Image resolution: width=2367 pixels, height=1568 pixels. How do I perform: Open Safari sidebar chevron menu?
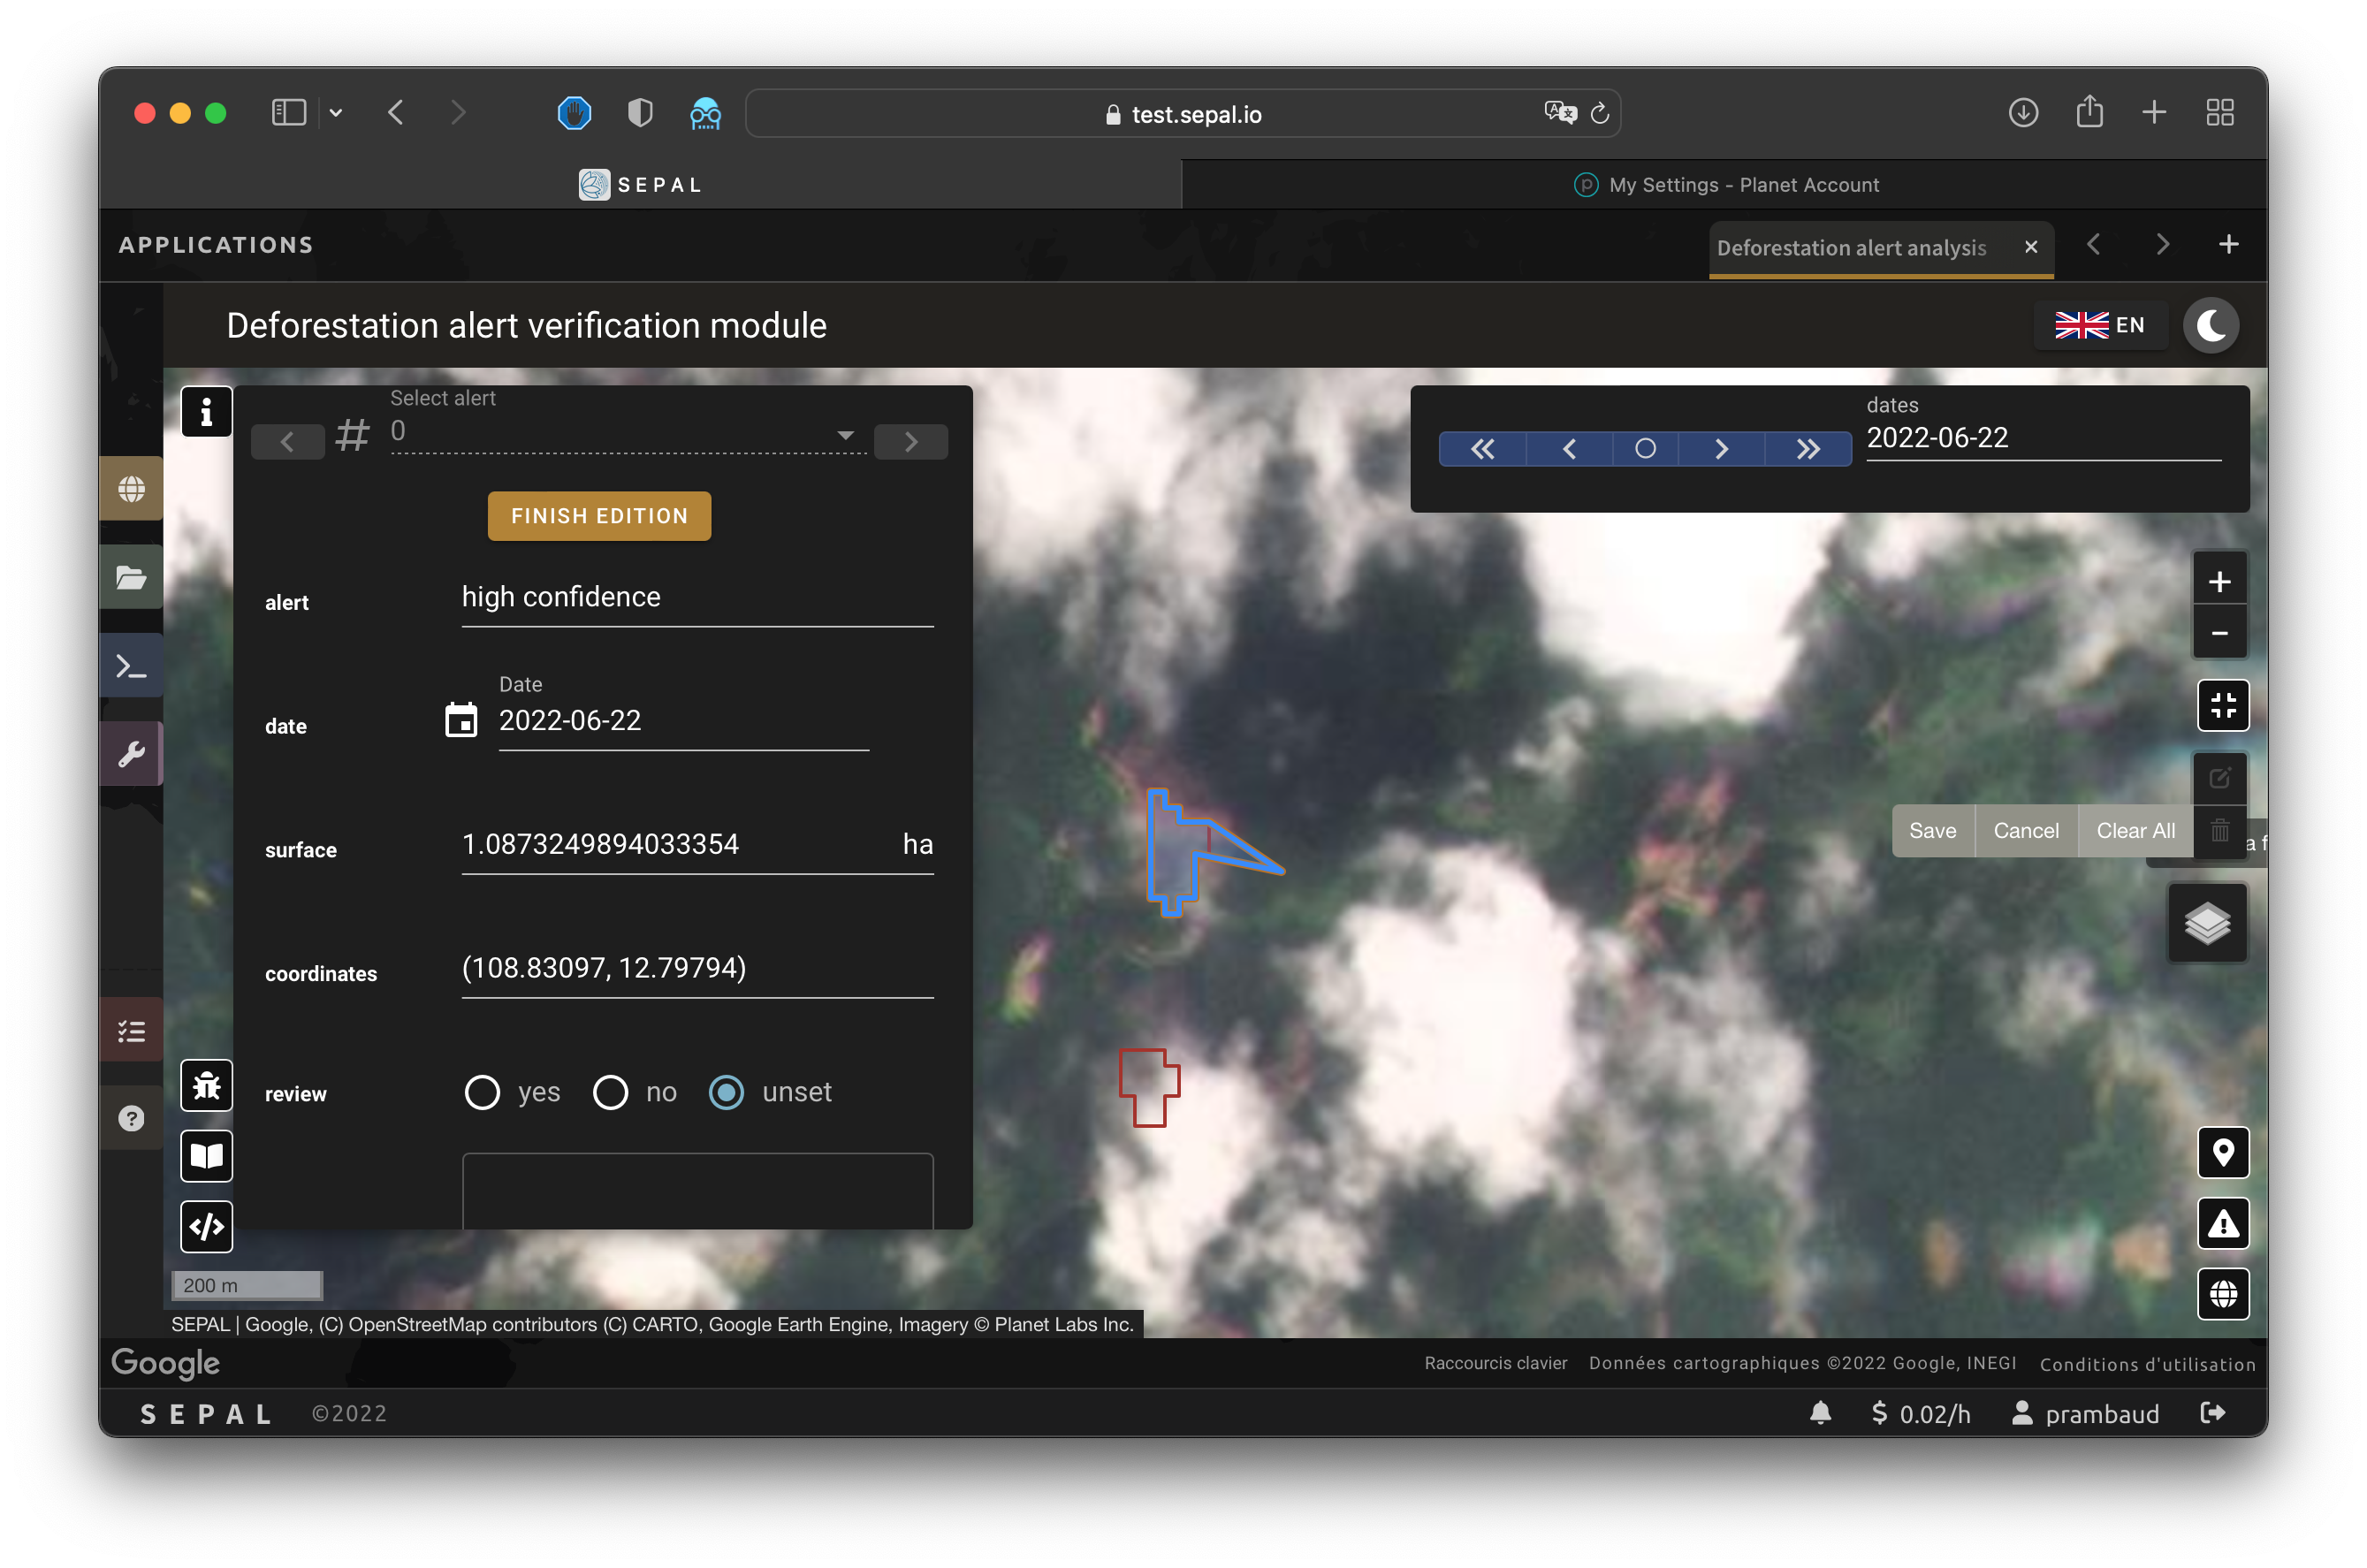click(336, 113)
